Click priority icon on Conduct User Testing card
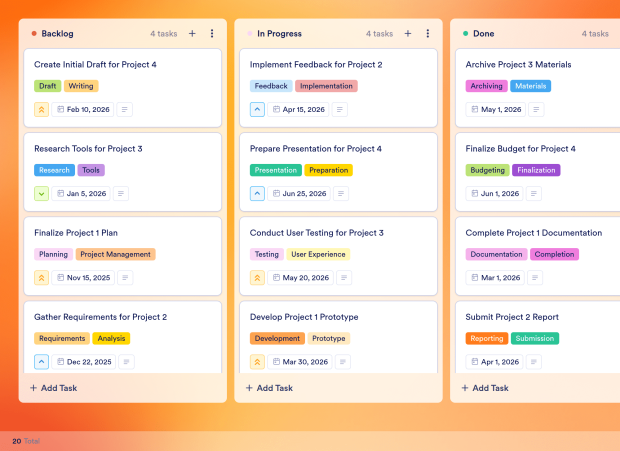 [257, 278]
